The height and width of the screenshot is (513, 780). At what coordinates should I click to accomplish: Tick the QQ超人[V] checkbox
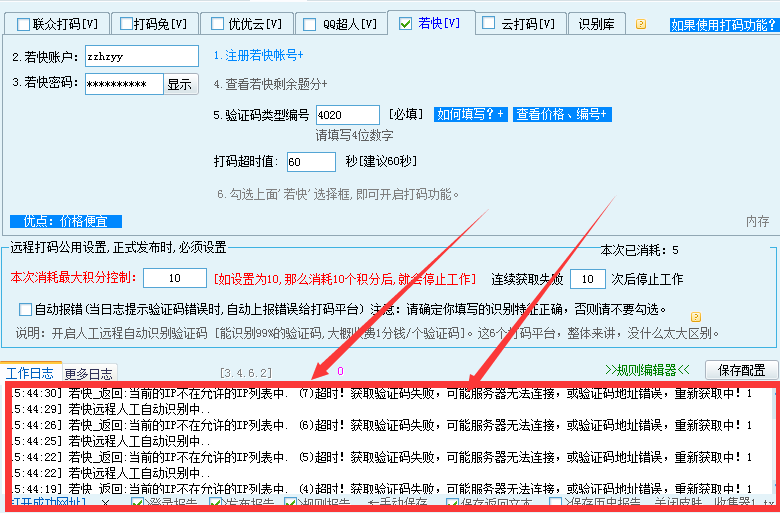tap(309, 24)
